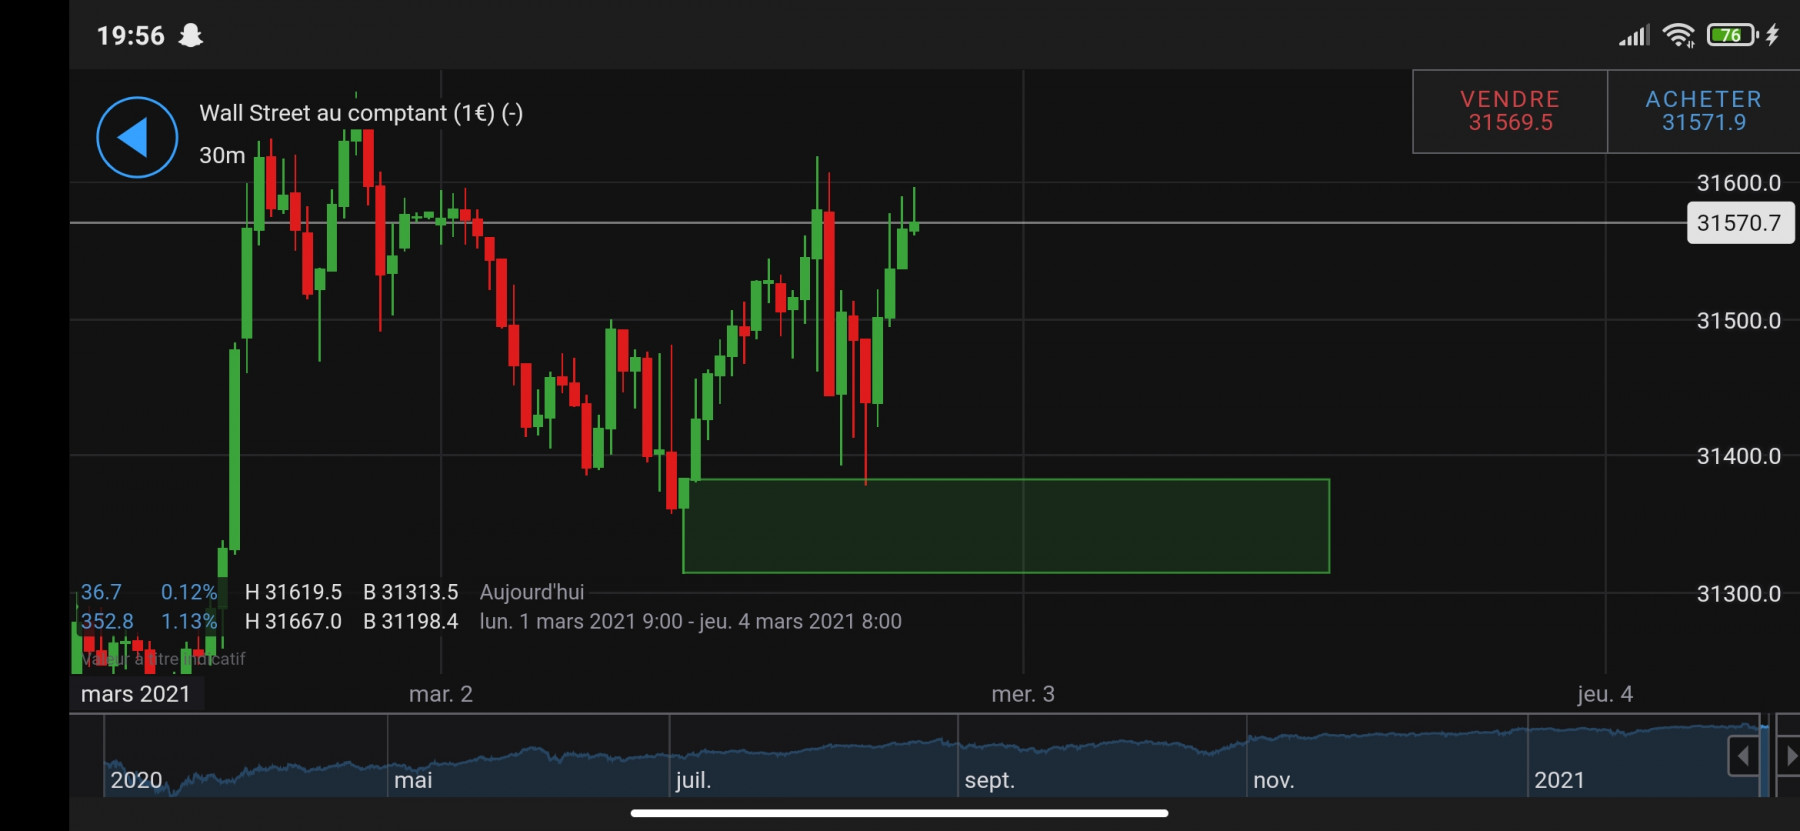Tap the right arrow on timeline navigator

tap(1790, 756)
